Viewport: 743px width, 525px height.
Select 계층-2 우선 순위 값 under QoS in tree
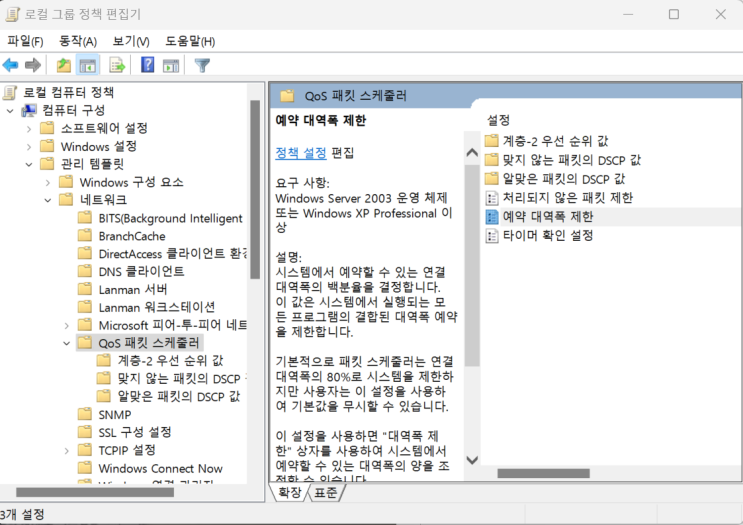click(x=170, y=361)
